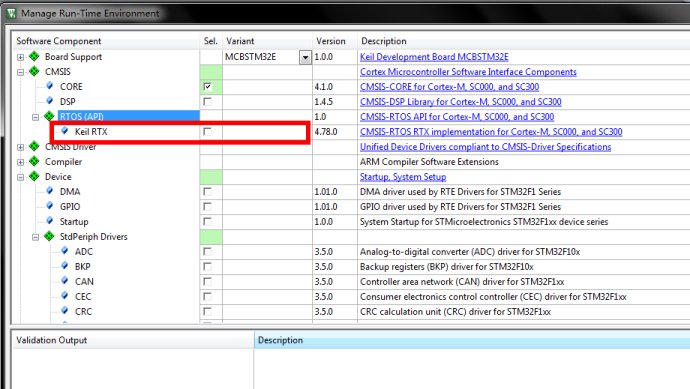
Task: Check the ADC driver checkbox
Action: pos(207,251)
